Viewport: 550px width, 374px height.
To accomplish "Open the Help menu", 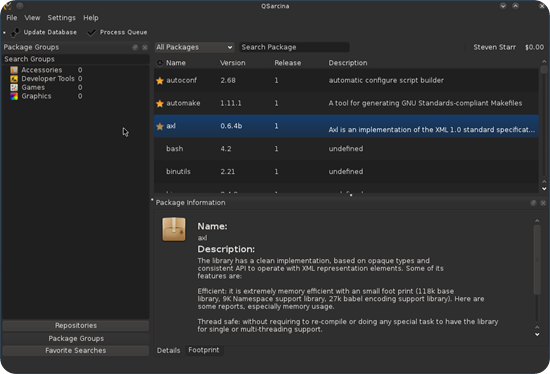I will tap(91, 18).
